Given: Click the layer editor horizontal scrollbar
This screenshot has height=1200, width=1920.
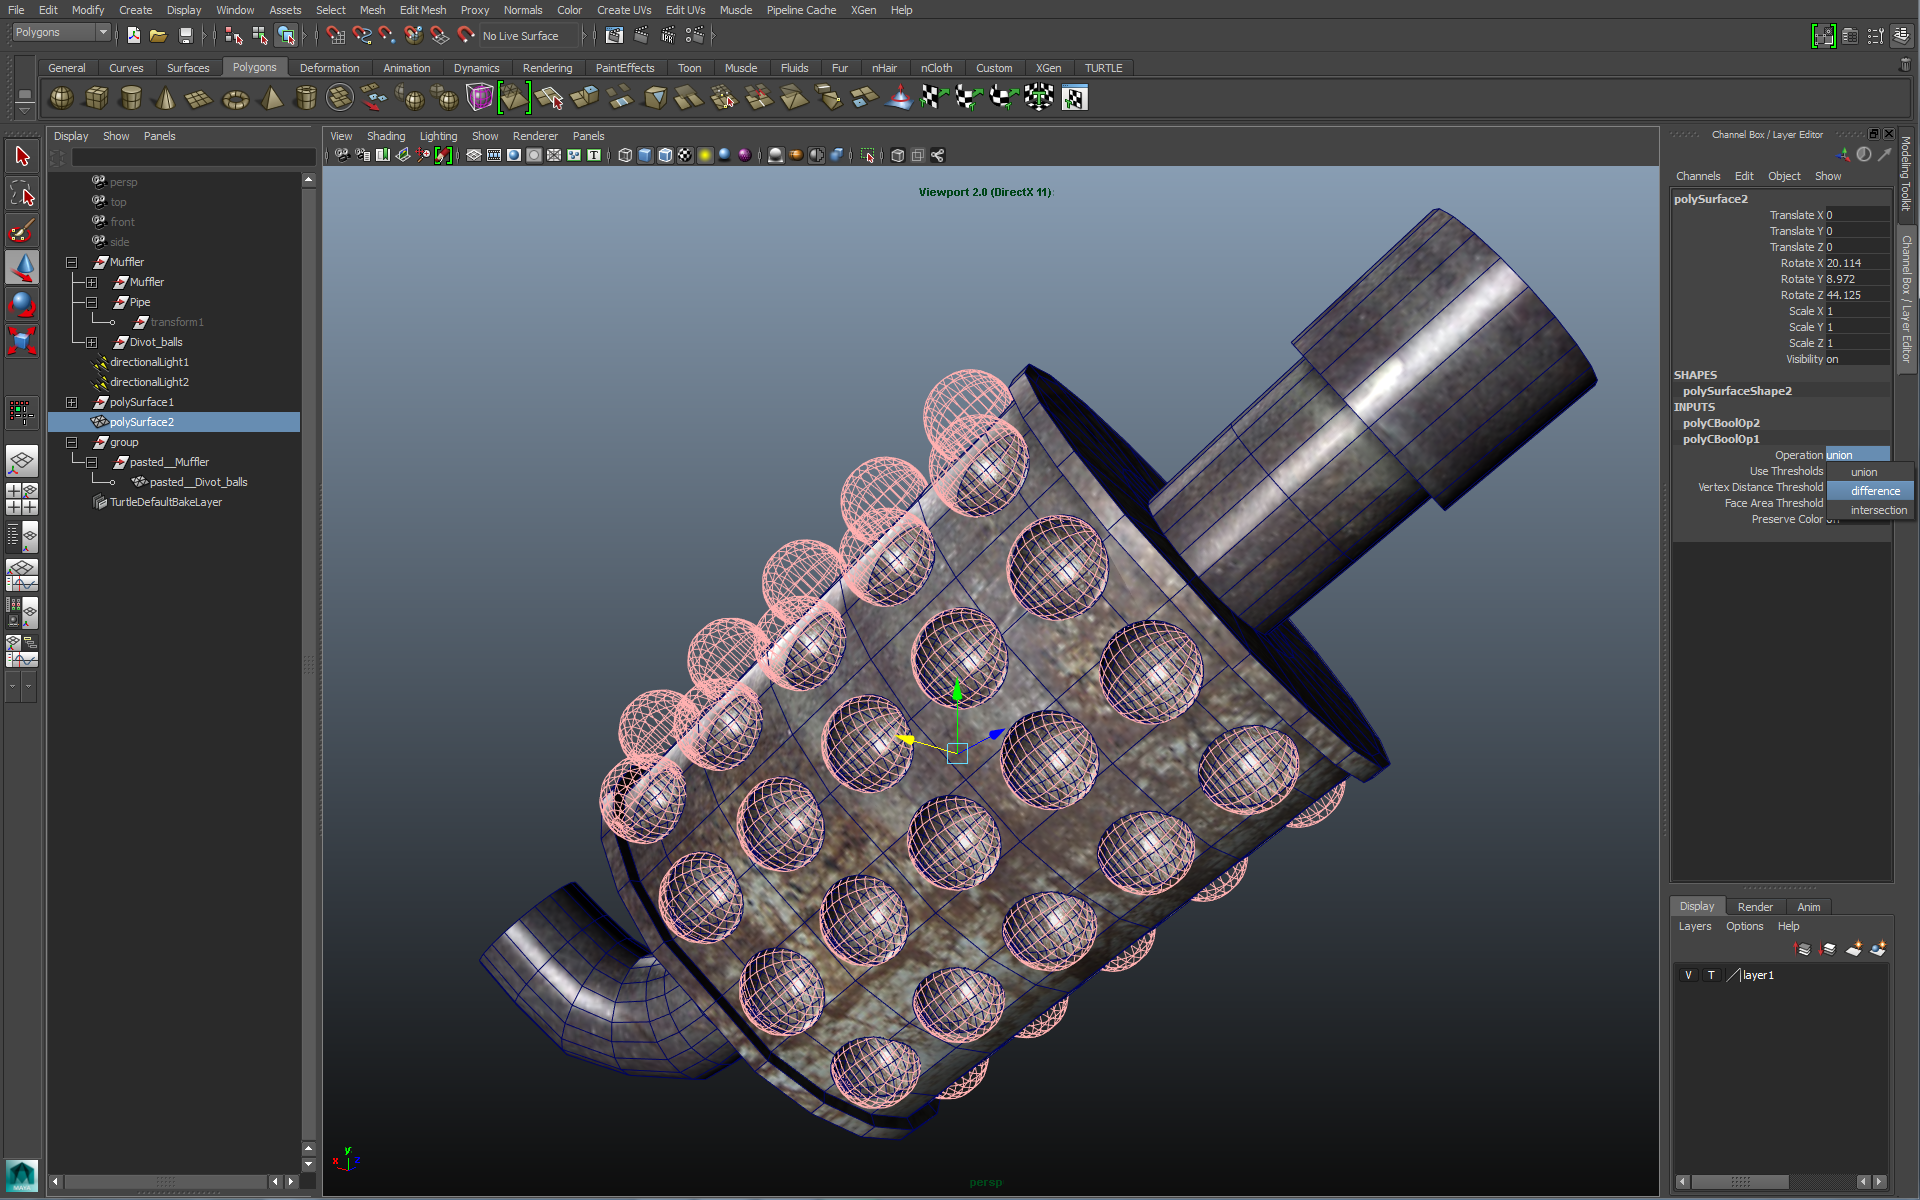Looking at the screenshot, I should click(x=1740, y=1181).
